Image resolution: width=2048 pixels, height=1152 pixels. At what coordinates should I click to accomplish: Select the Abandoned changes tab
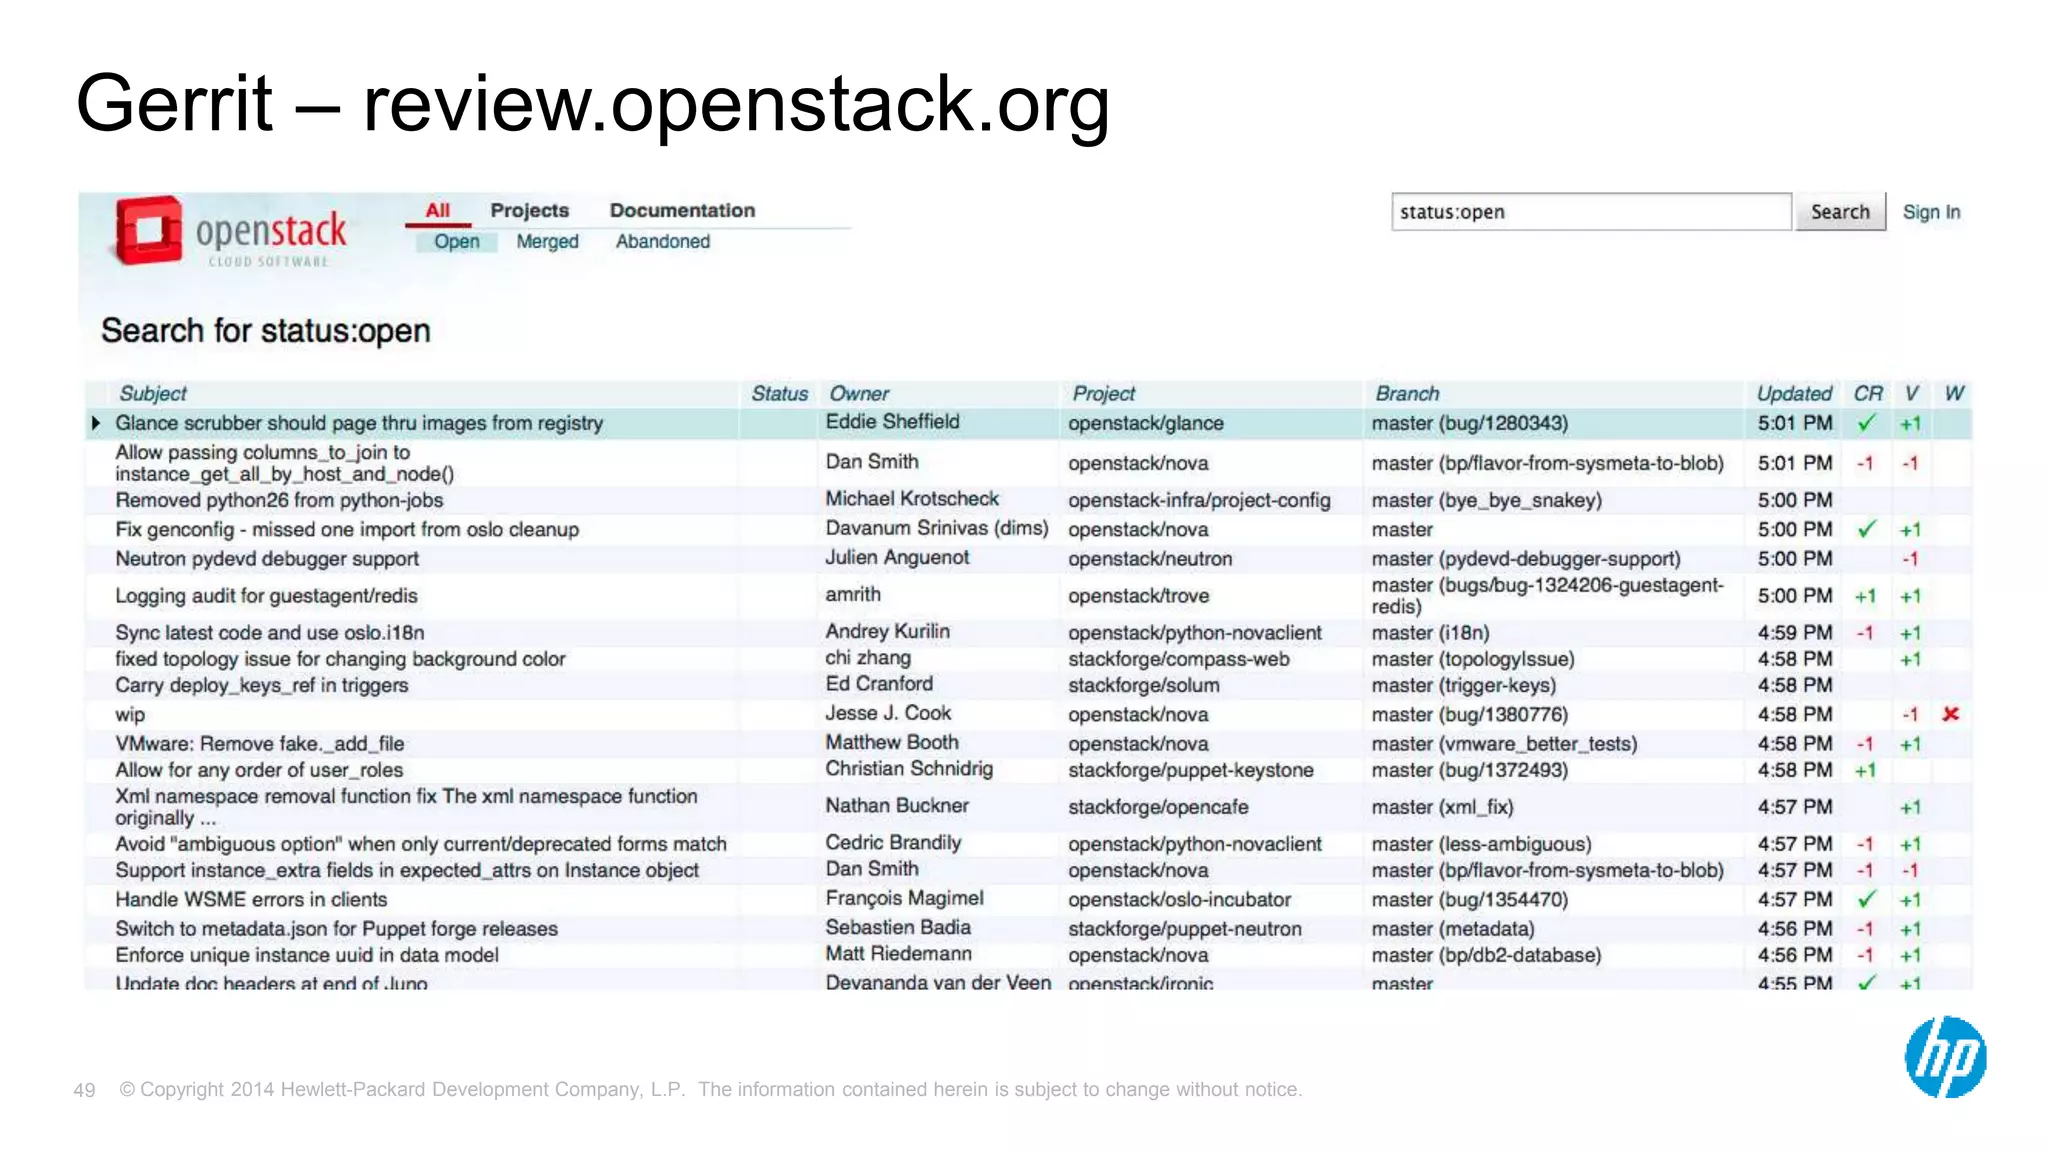[662, 241]
